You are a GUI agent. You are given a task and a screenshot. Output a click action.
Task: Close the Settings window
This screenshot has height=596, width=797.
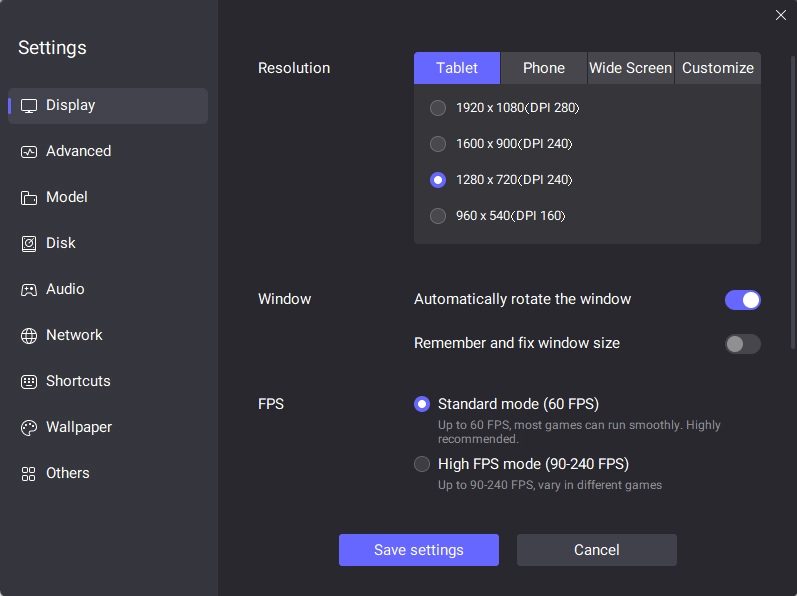[x=781, y=15]
